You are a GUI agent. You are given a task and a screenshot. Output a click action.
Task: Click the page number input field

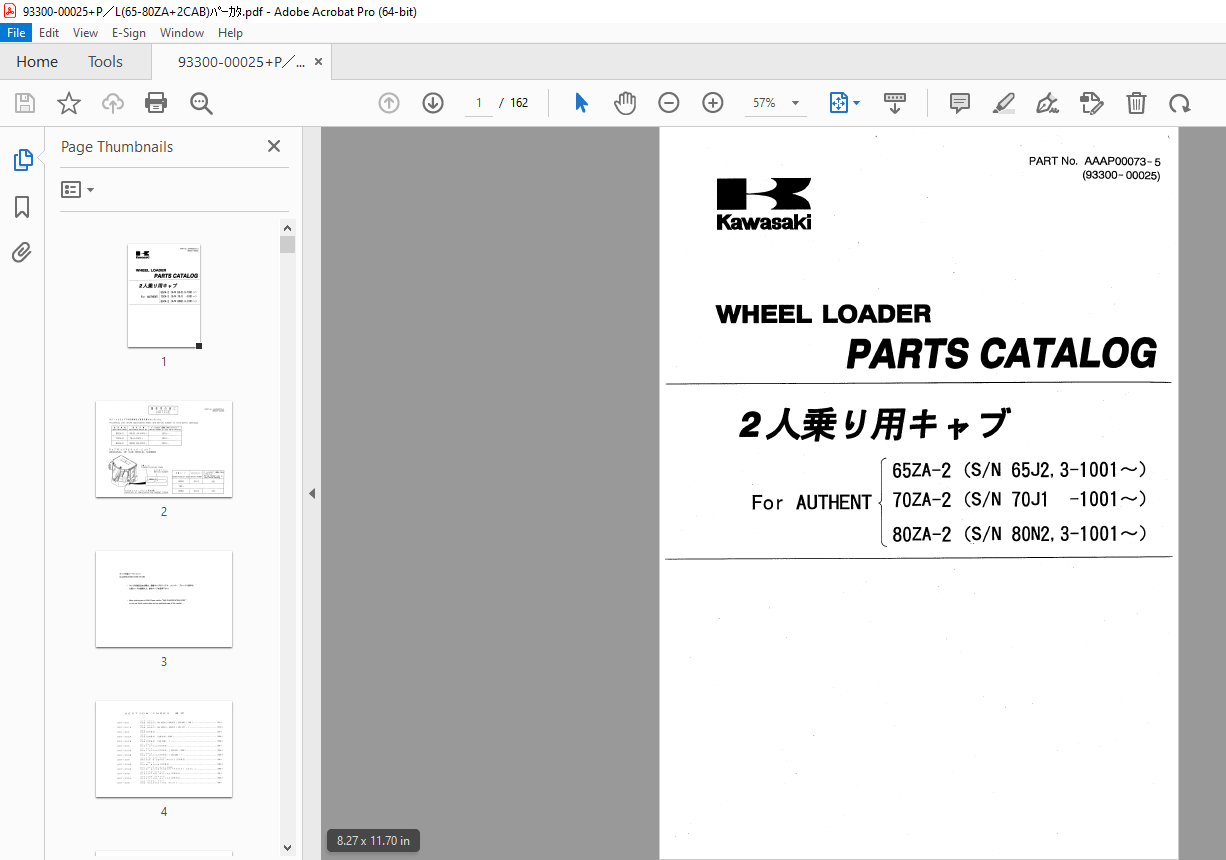479,103
